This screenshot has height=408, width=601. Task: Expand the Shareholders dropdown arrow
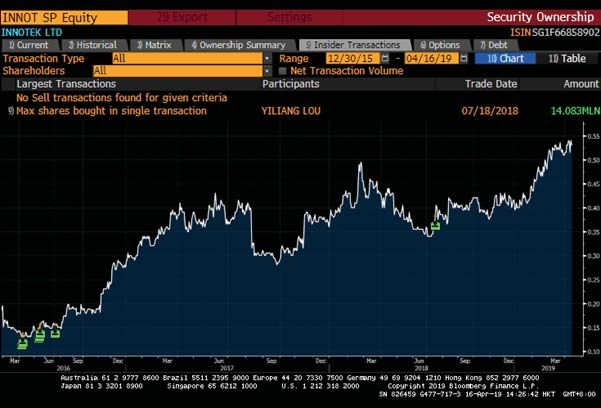[267, 71]
